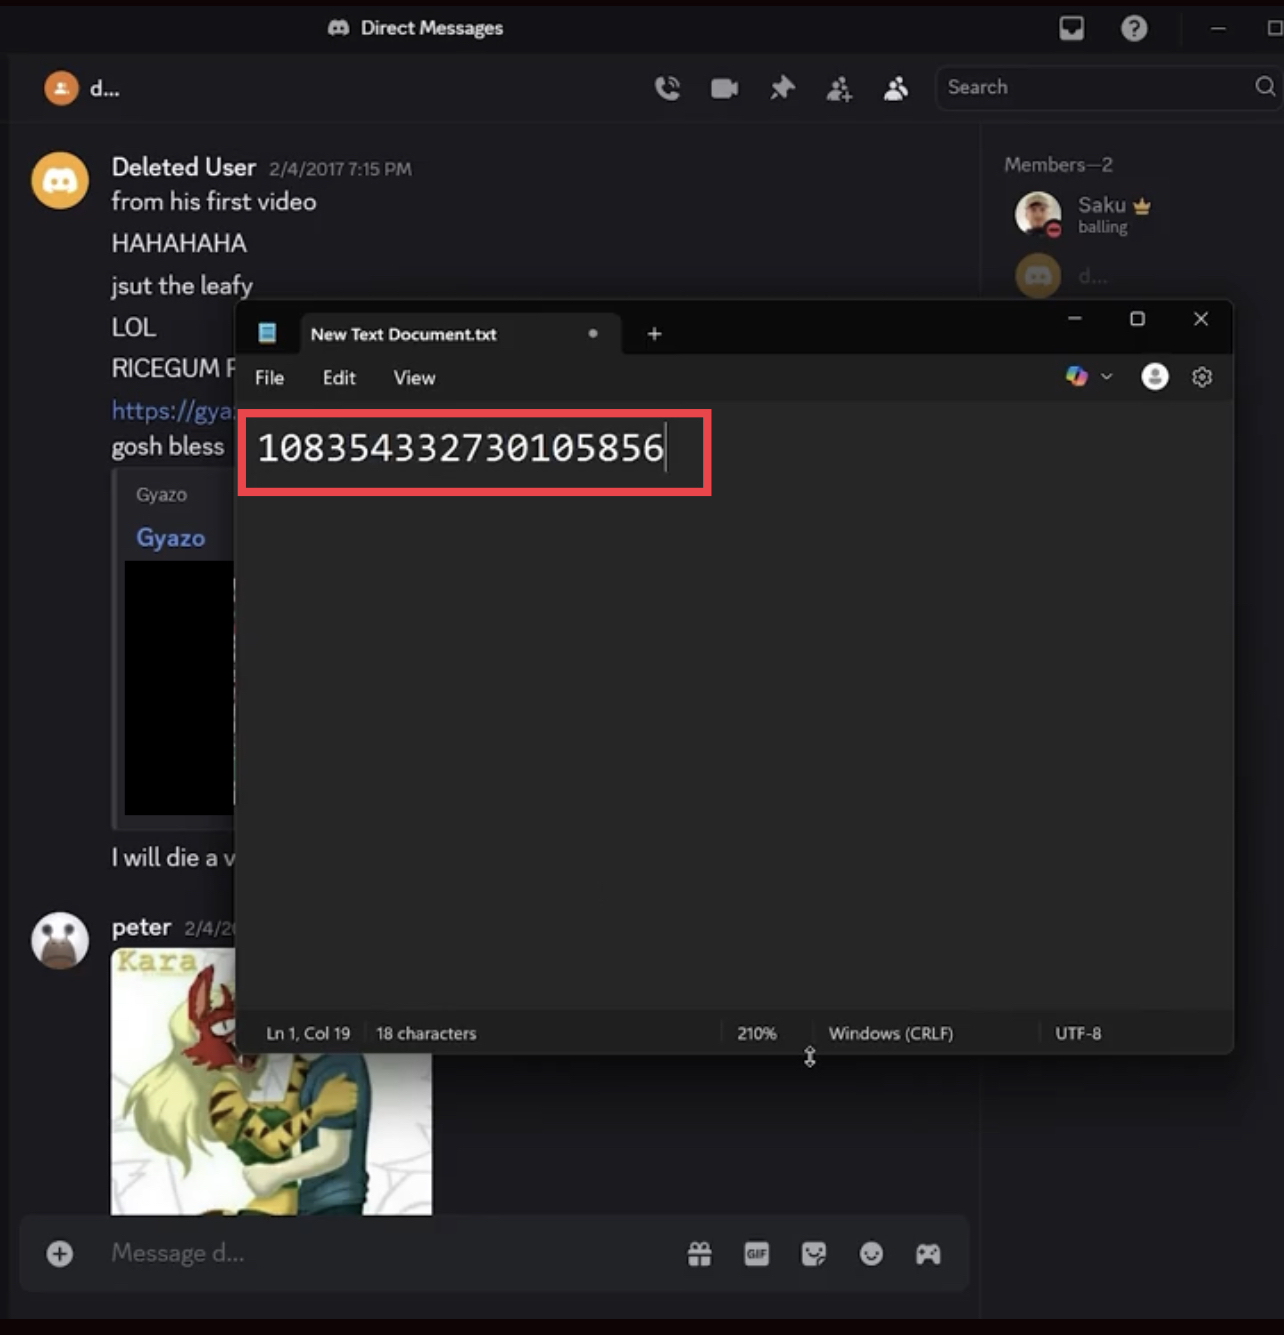Open Notepad settings gear

[x=1202, y=377]
